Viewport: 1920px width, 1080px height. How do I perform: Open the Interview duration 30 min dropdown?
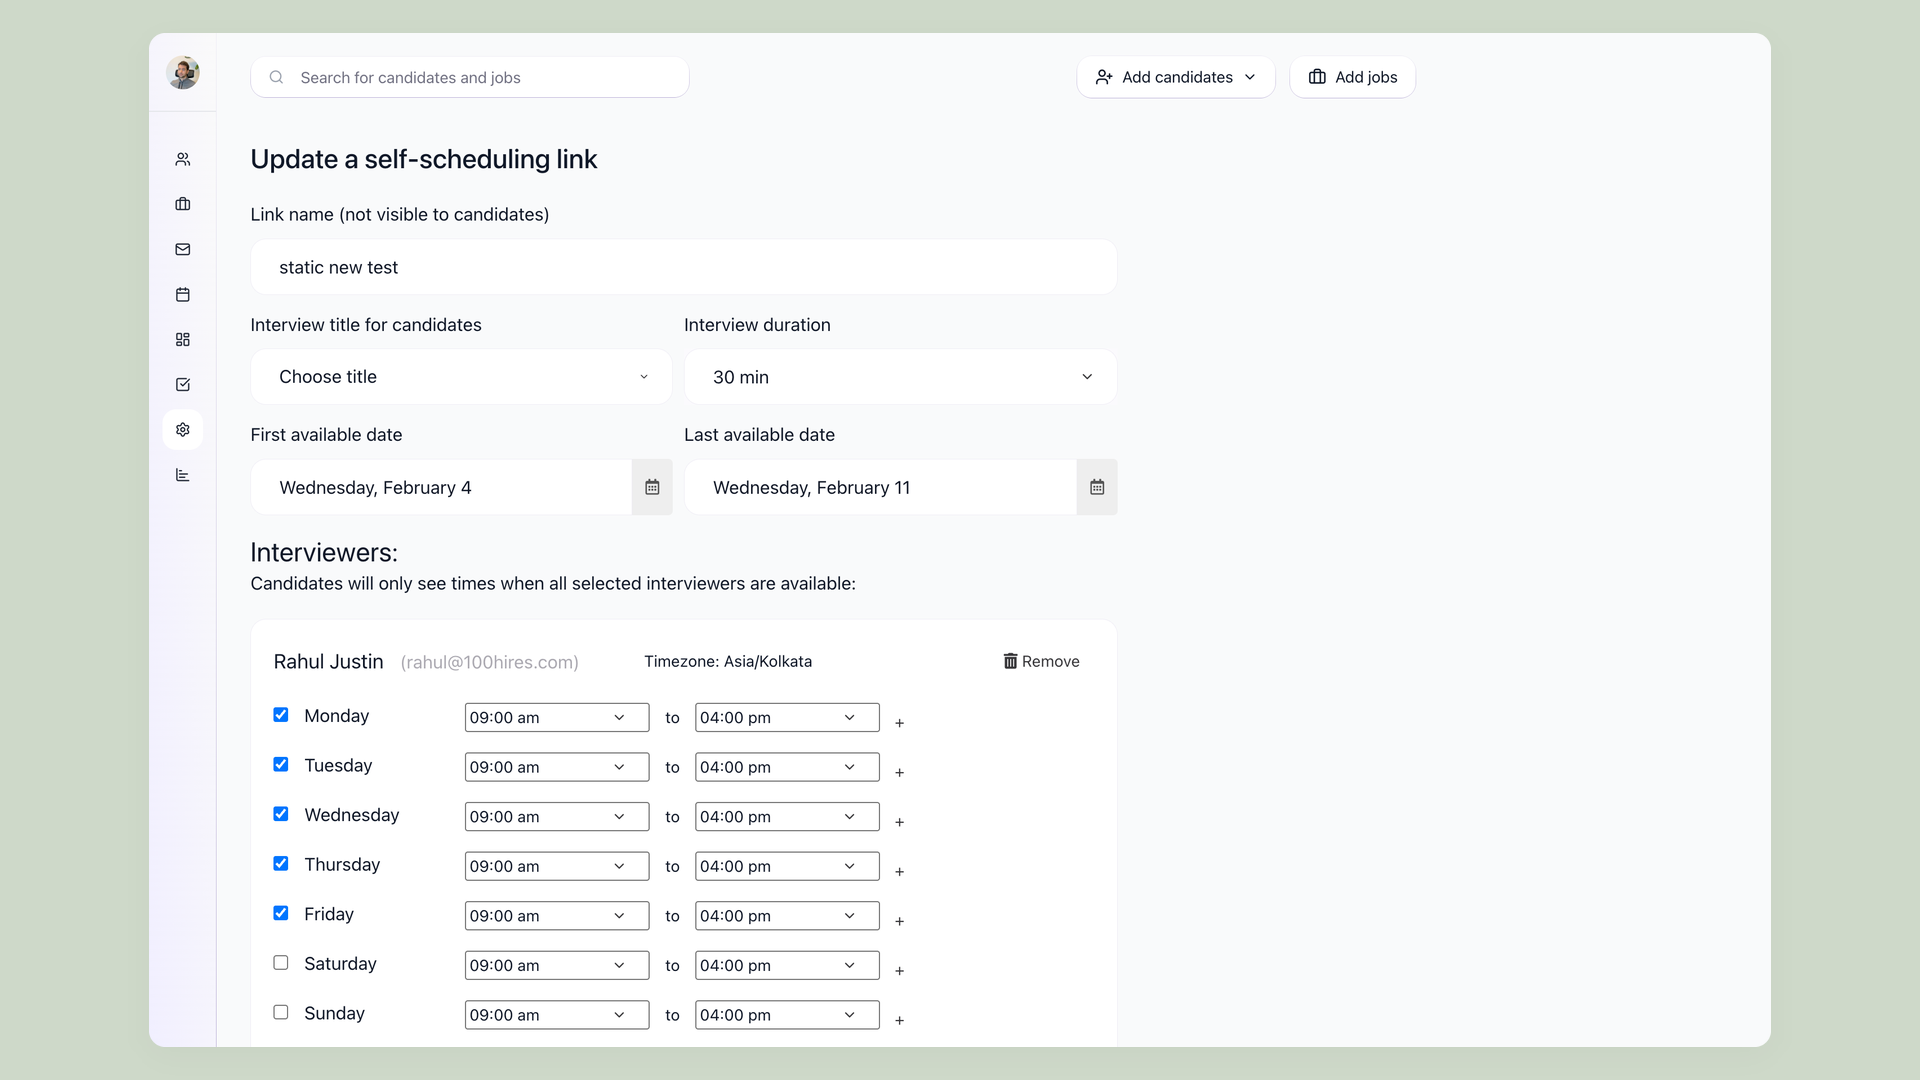tap(900, 377)
